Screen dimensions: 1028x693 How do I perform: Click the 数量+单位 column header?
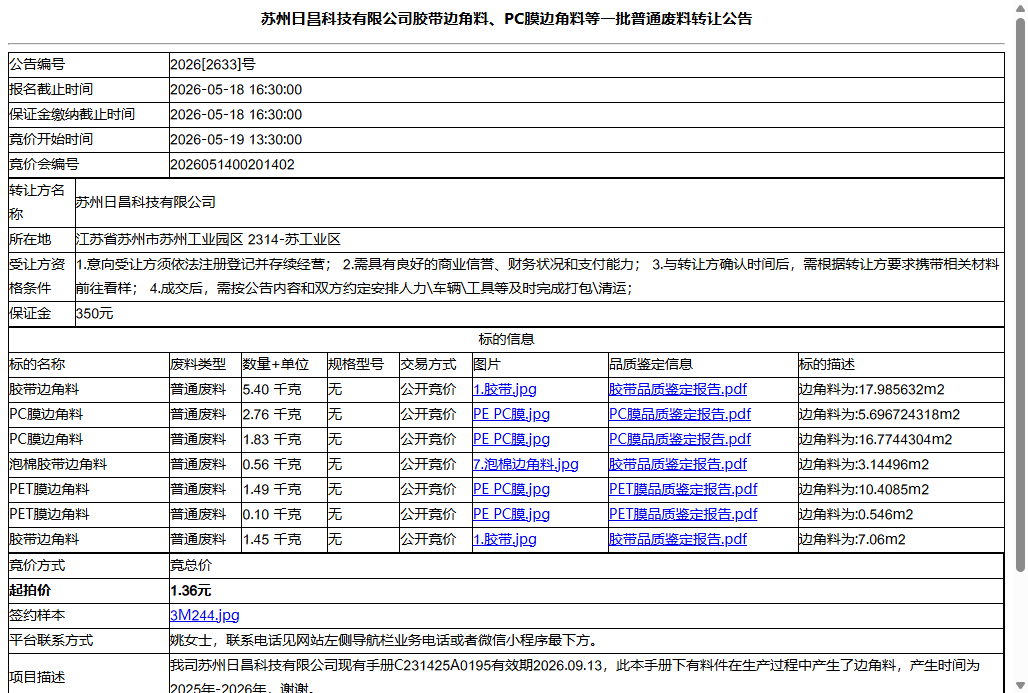coord(275,365)
